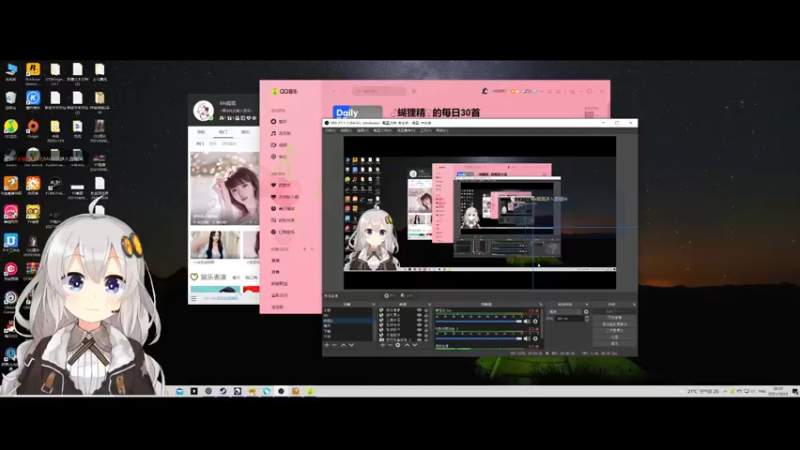
Task: Pop out the OBS Scenes dock panel
Action: coord(373,305)
